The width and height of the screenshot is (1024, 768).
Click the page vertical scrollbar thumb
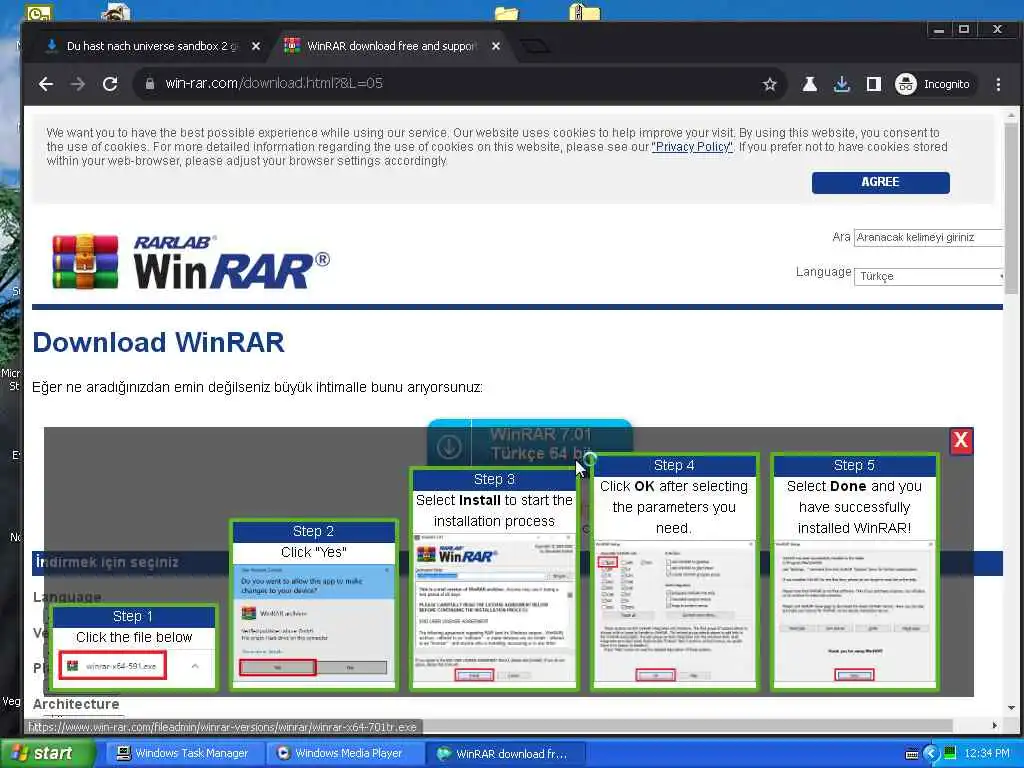[1010, 209]
